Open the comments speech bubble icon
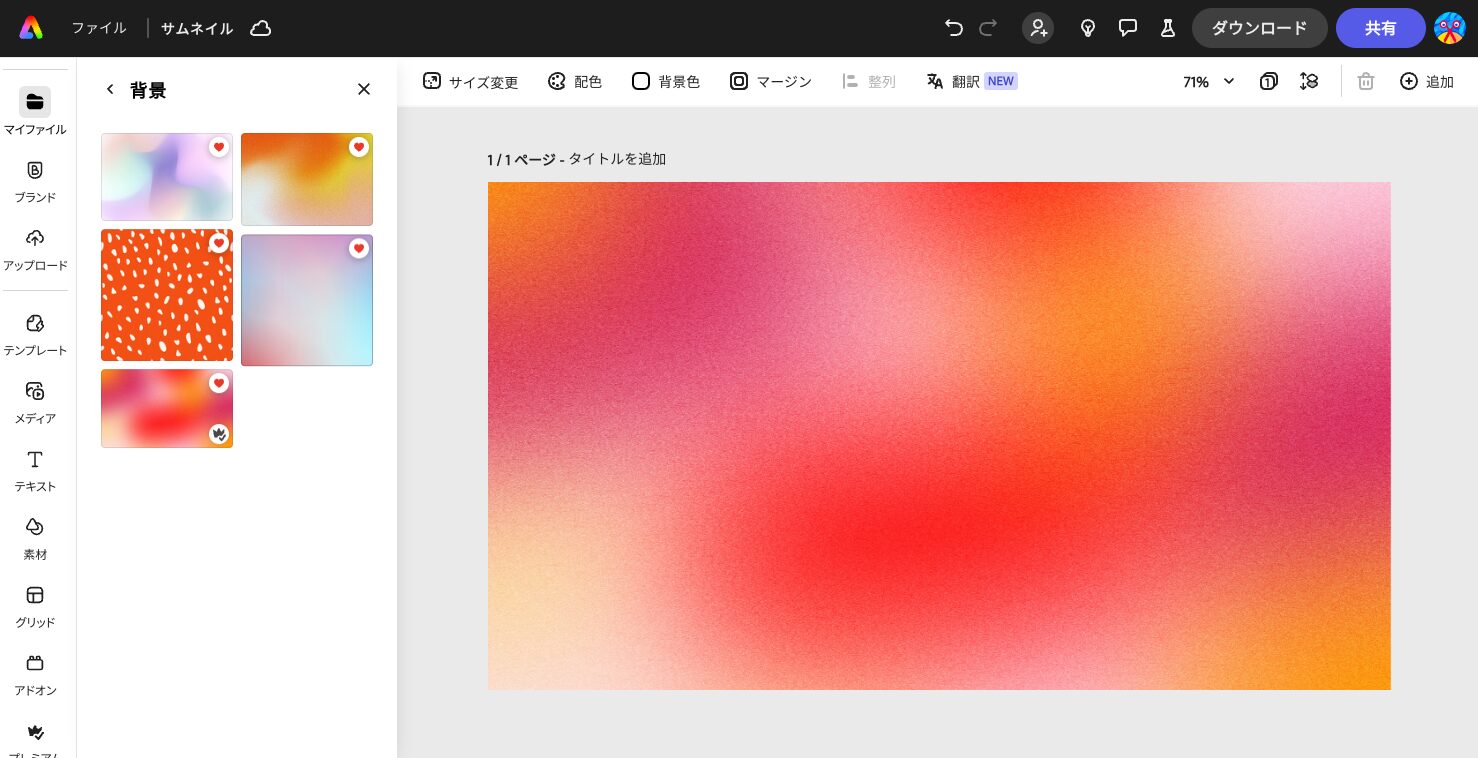This screenshot has height=758, width=1478. 1128,28
